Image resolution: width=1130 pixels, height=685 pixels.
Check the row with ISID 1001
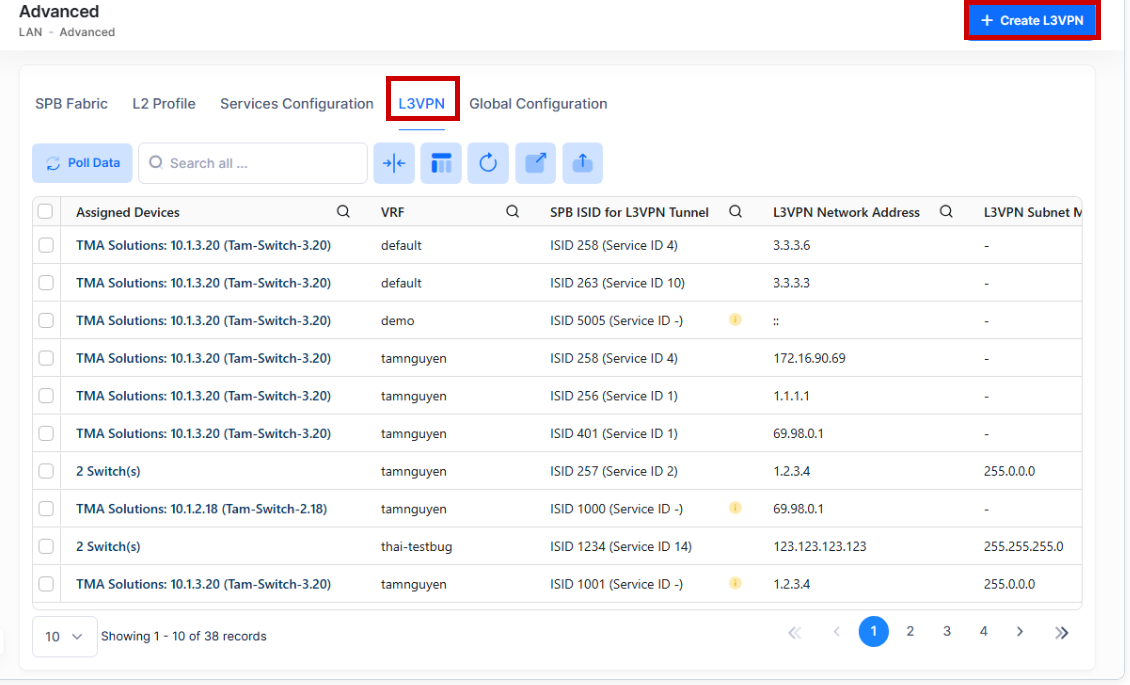[x=46, y=583]
